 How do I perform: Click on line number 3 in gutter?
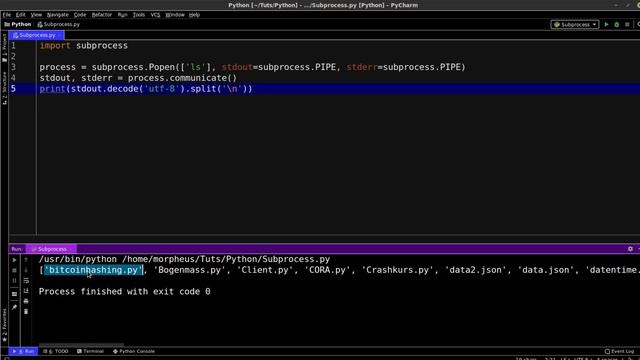tap(13, 67)
